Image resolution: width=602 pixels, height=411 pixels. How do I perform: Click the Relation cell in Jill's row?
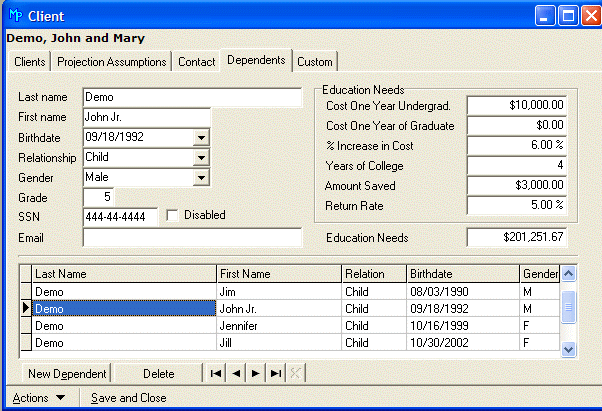pyautogui.click(x=374, y=343)
